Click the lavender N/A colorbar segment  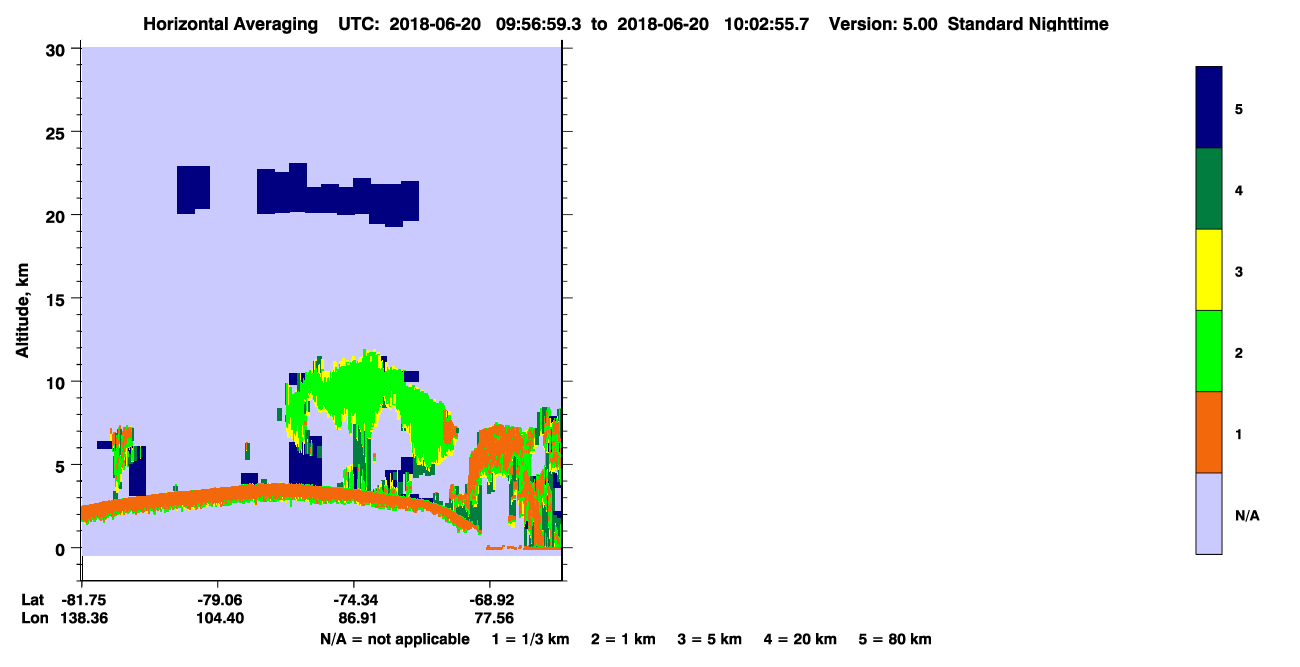[1209, 513]
